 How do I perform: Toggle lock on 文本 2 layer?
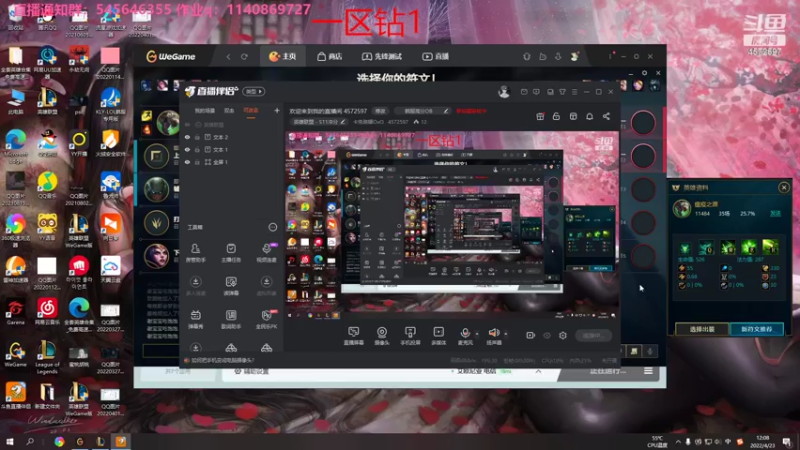point(197,137)
